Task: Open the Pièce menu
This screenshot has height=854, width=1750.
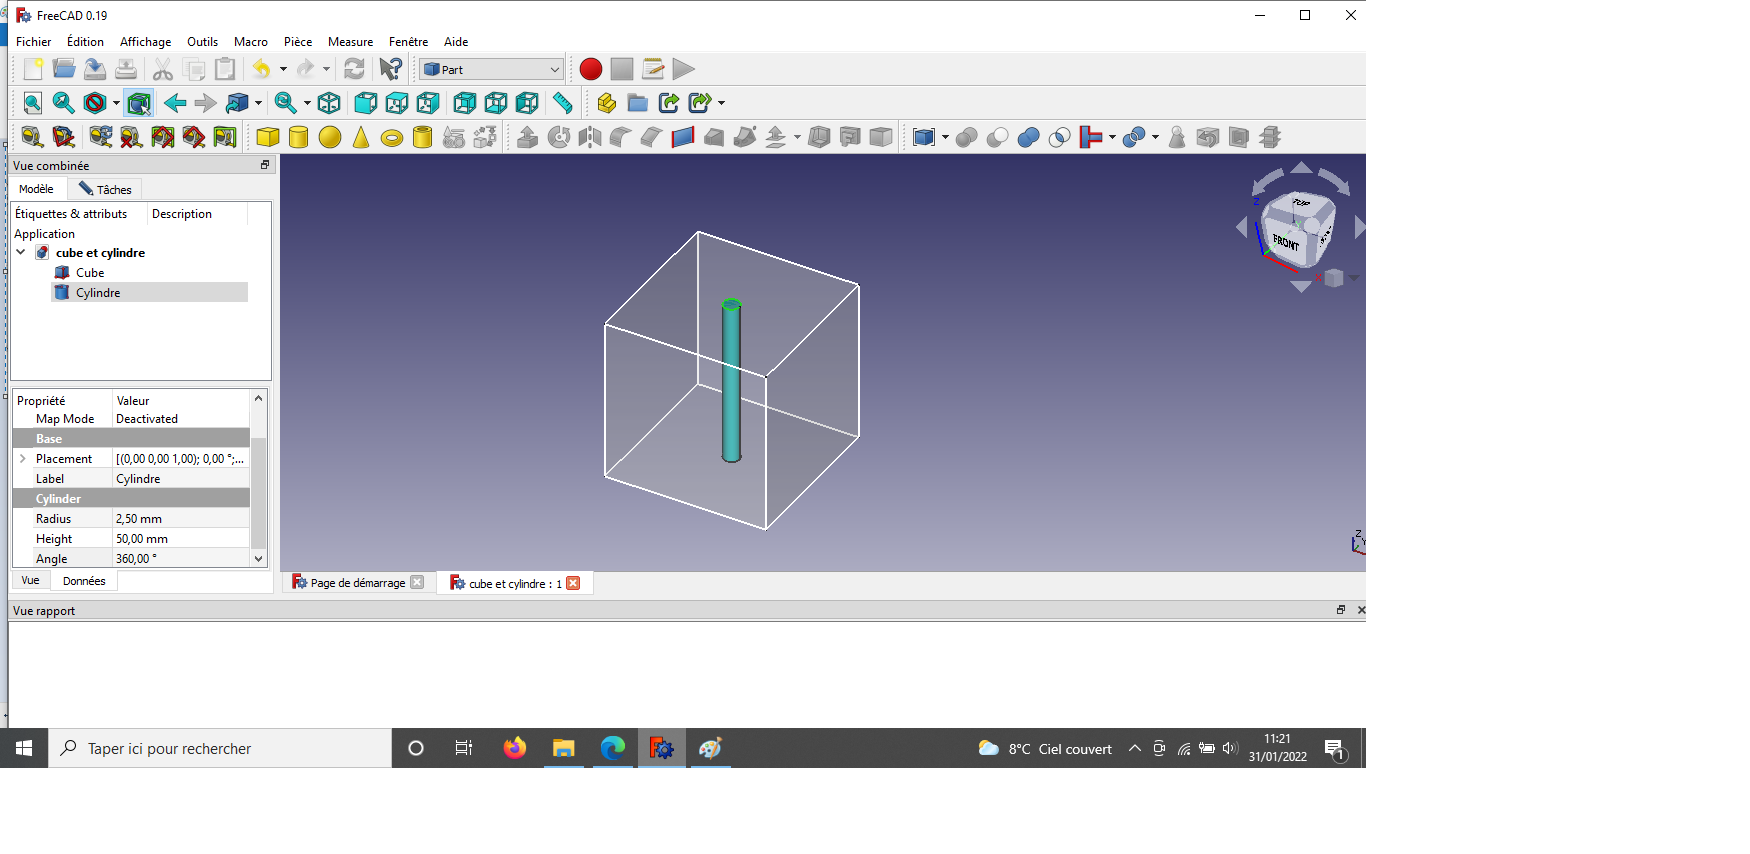Action: coord(297,42)
